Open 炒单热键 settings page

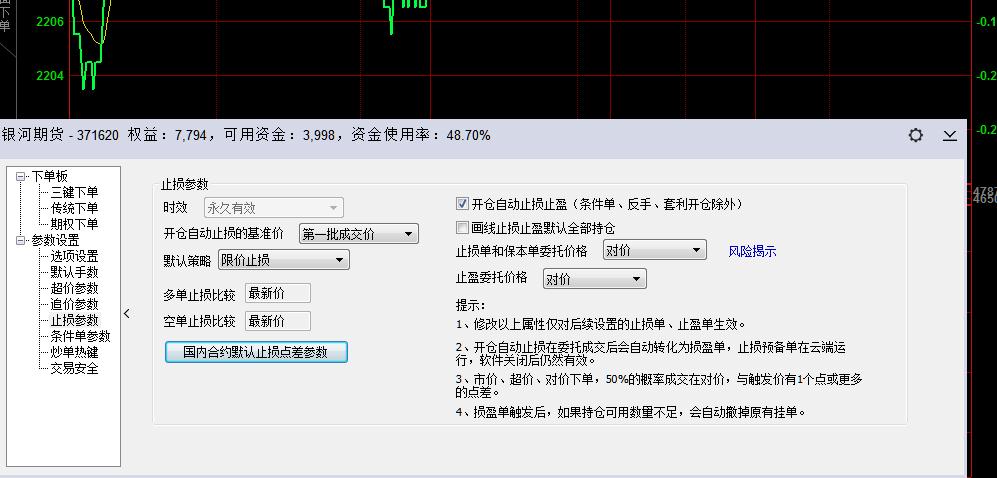click(x=74, y=352)
